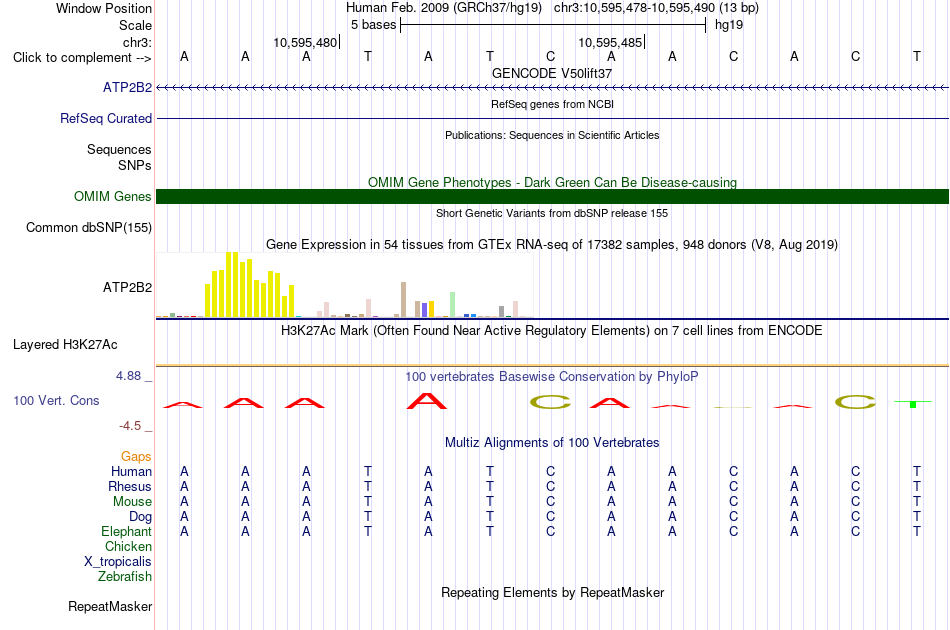Screen dimensions: 950x630
Task: Click the 10,595,480 coordinate marker
Action: pos(305,42)
